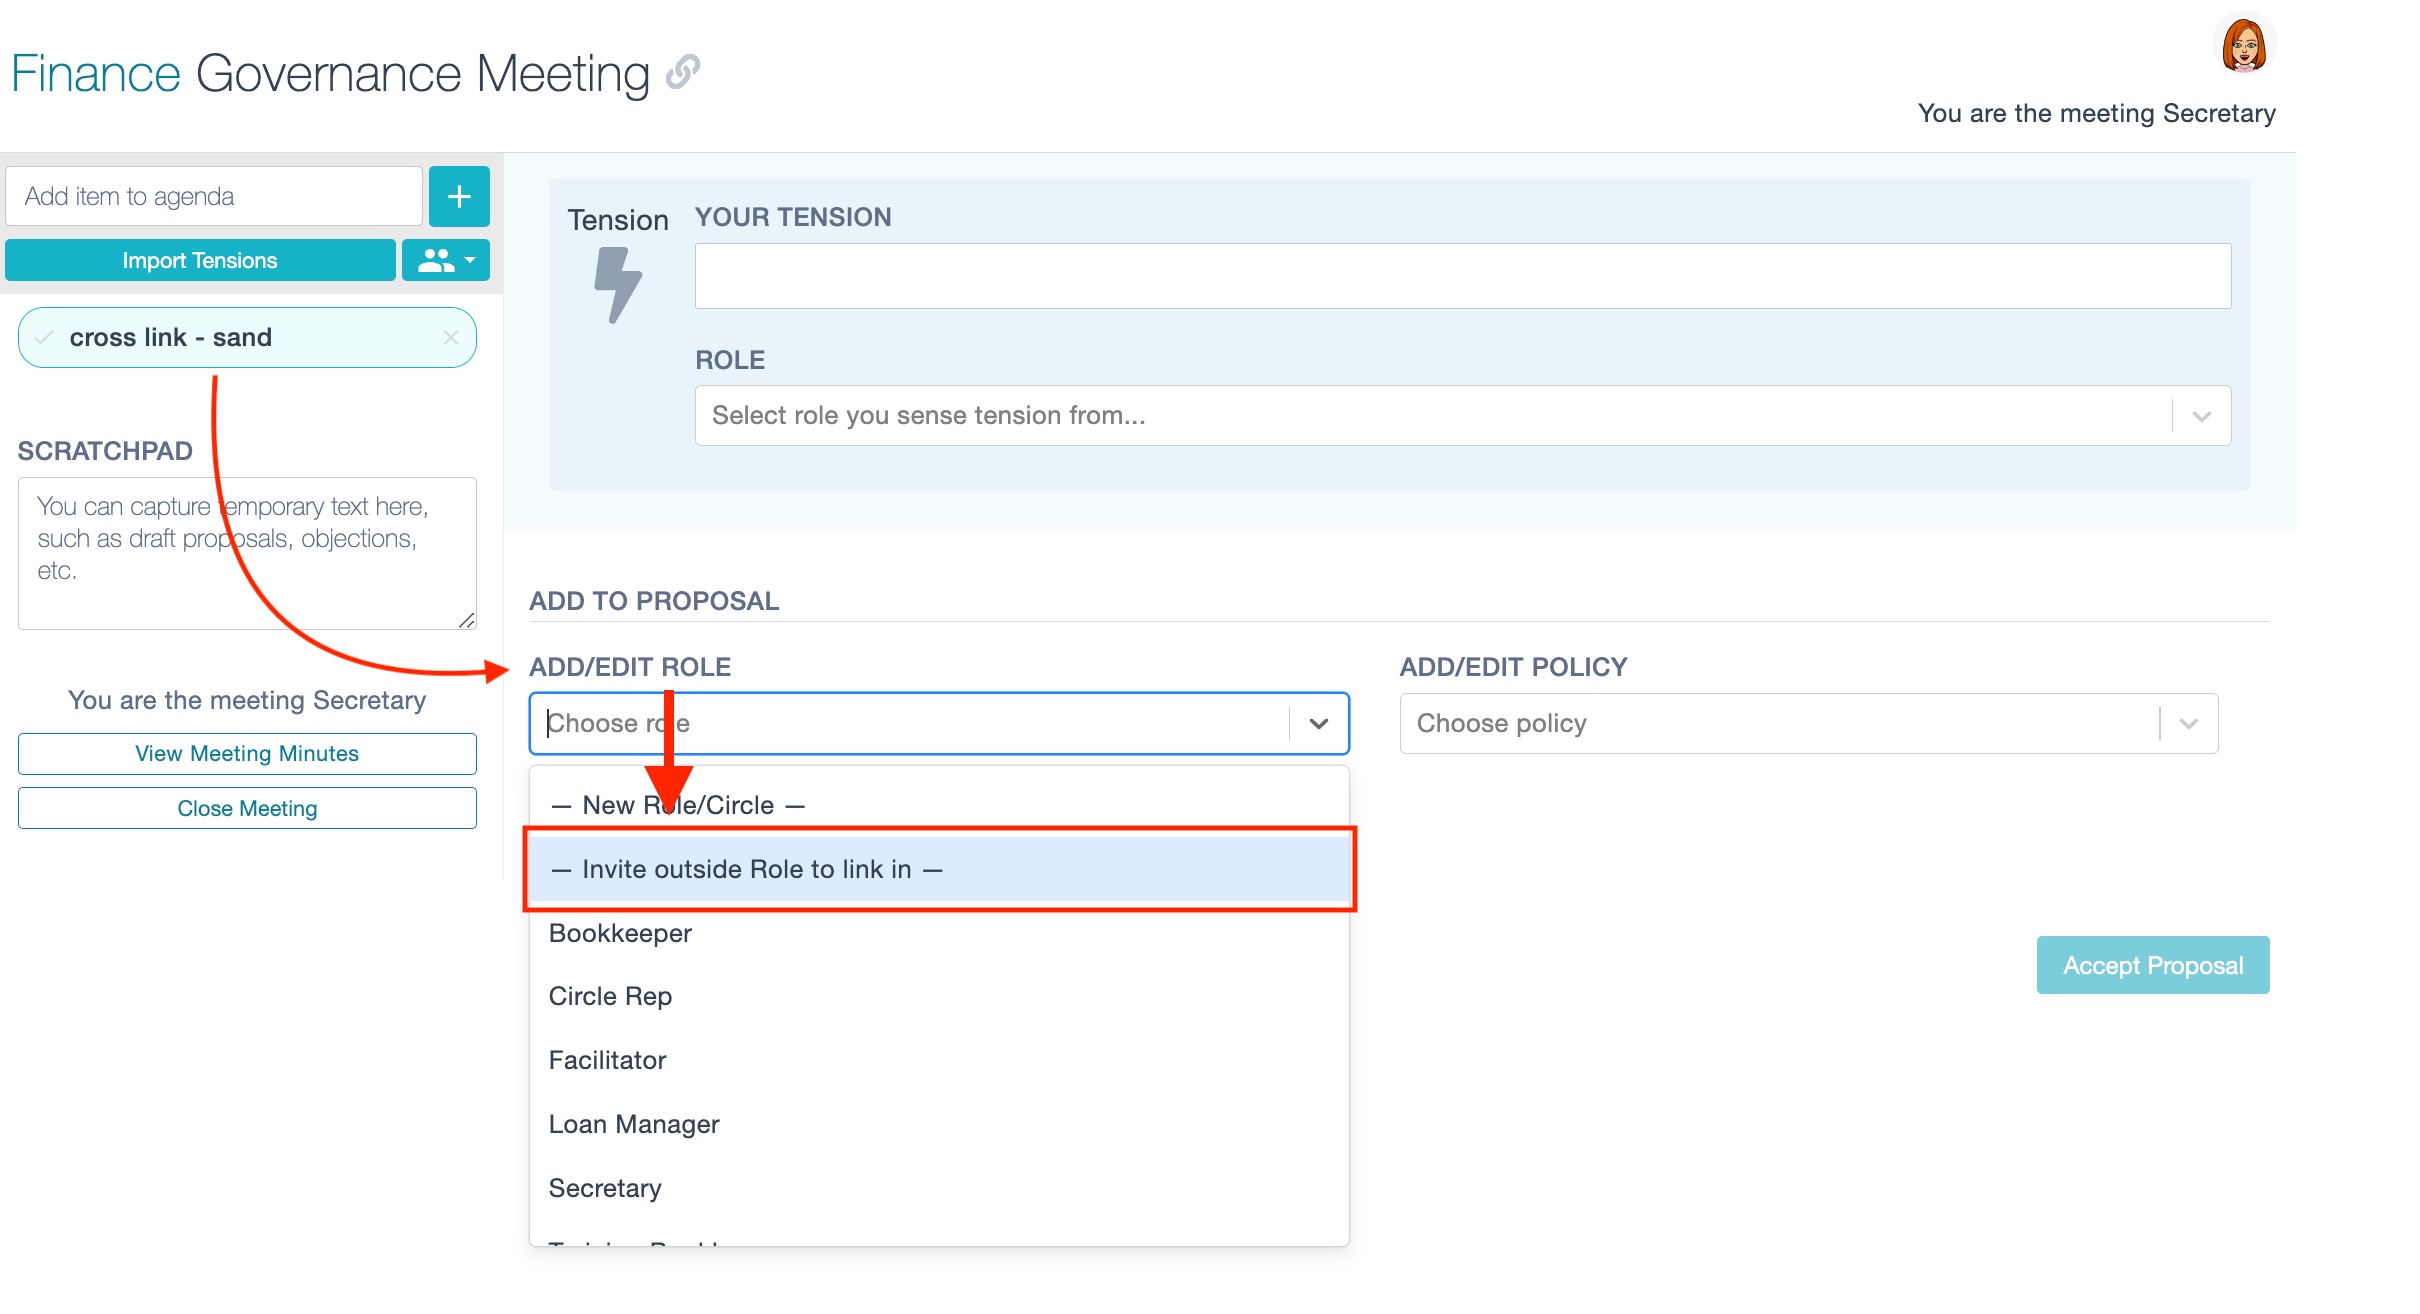Click the Import Tensions button
This screenshot has width=2420, height=1314.
tap(200, 260)
